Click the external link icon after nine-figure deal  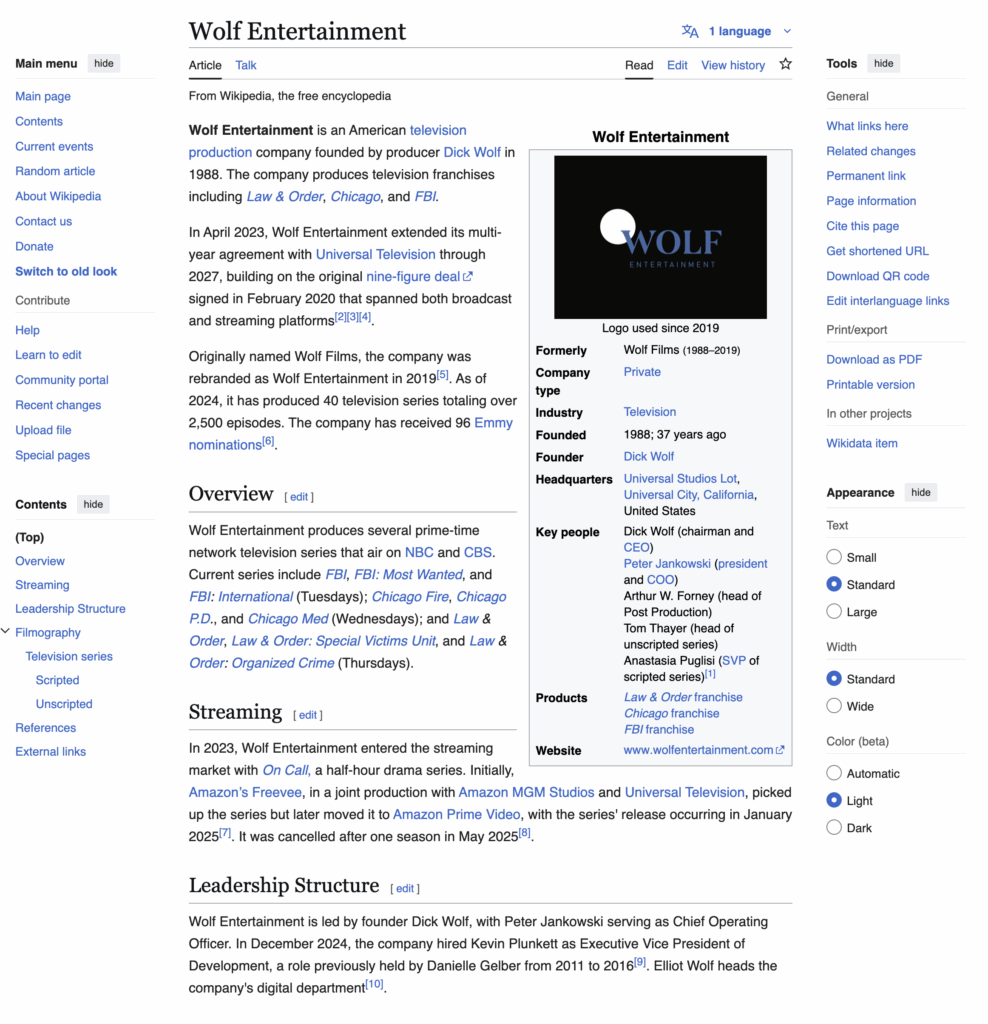tap(468, 277)
